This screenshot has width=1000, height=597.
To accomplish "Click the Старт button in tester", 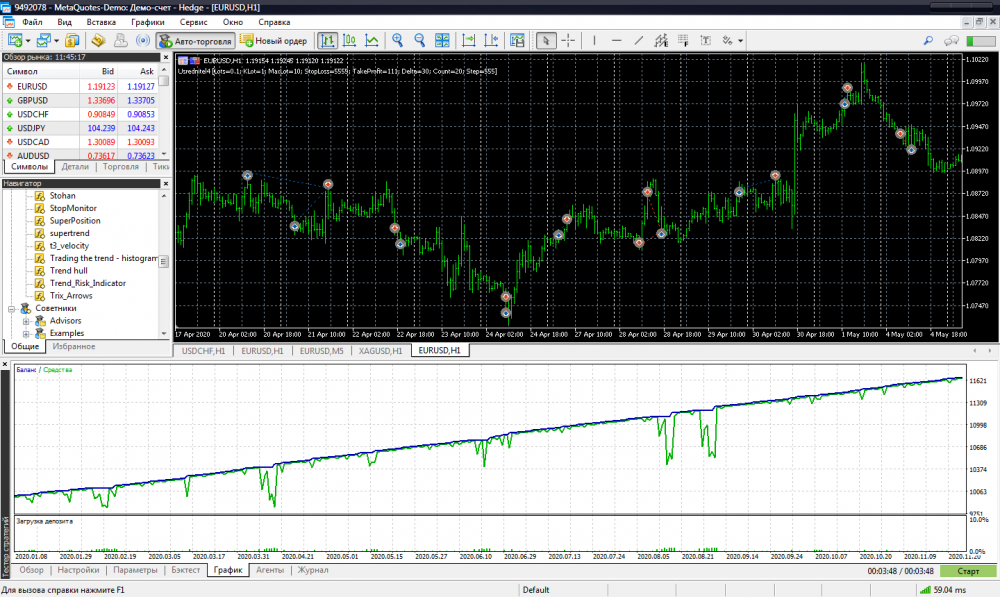I will [x=967, y=571].
